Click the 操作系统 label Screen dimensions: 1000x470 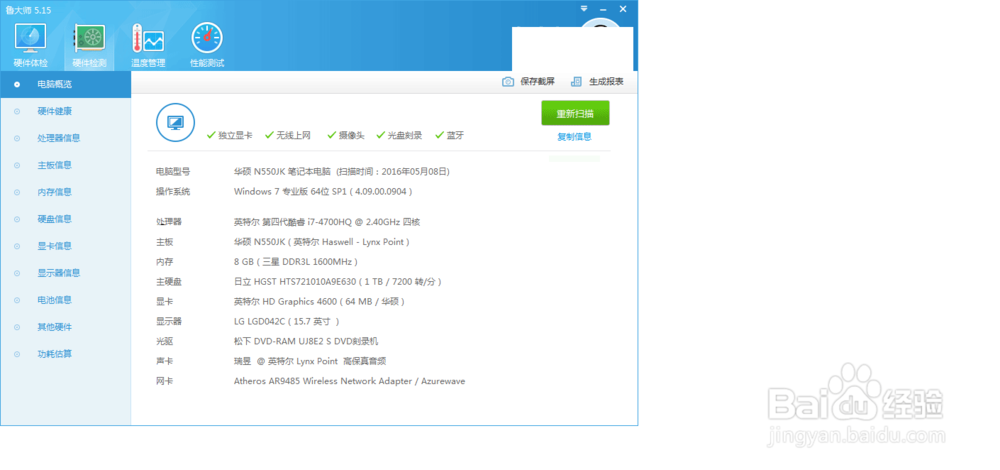[x=173, y=191]
